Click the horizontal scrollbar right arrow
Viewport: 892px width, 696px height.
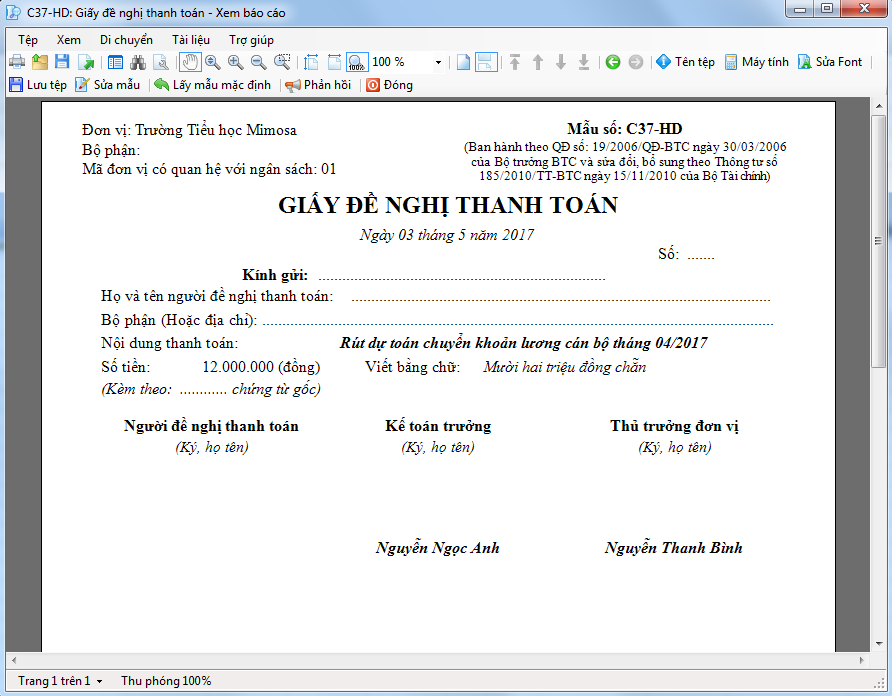click(x=862, y=661)
